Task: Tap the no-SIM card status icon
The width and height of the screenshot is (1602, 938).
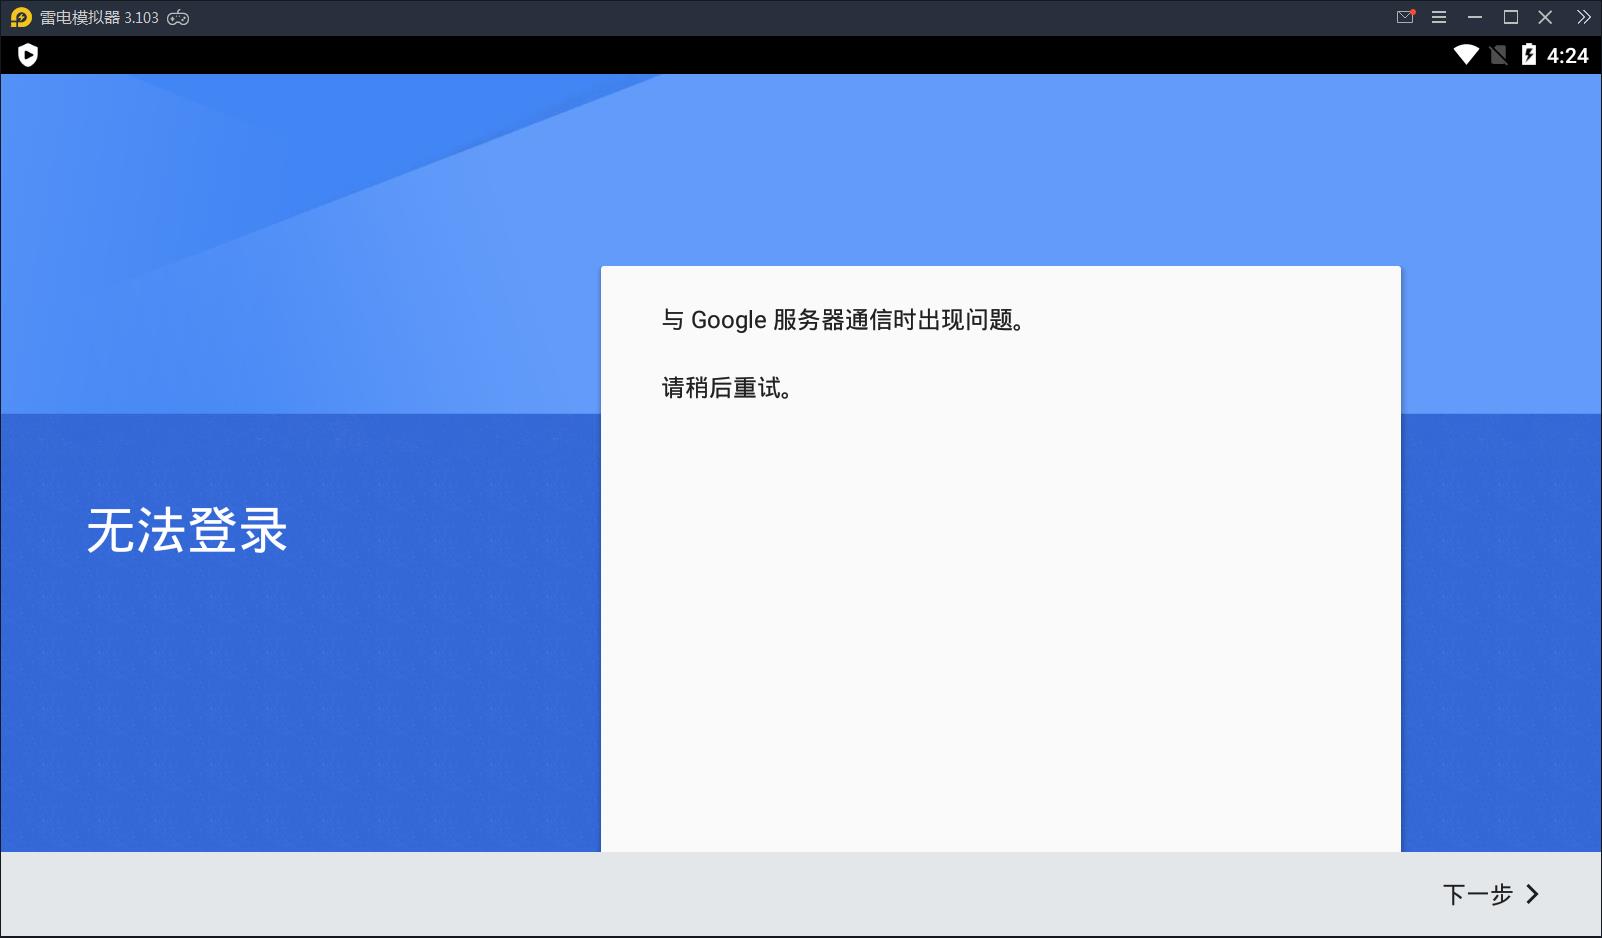Action: click(x=1498, y=55)
